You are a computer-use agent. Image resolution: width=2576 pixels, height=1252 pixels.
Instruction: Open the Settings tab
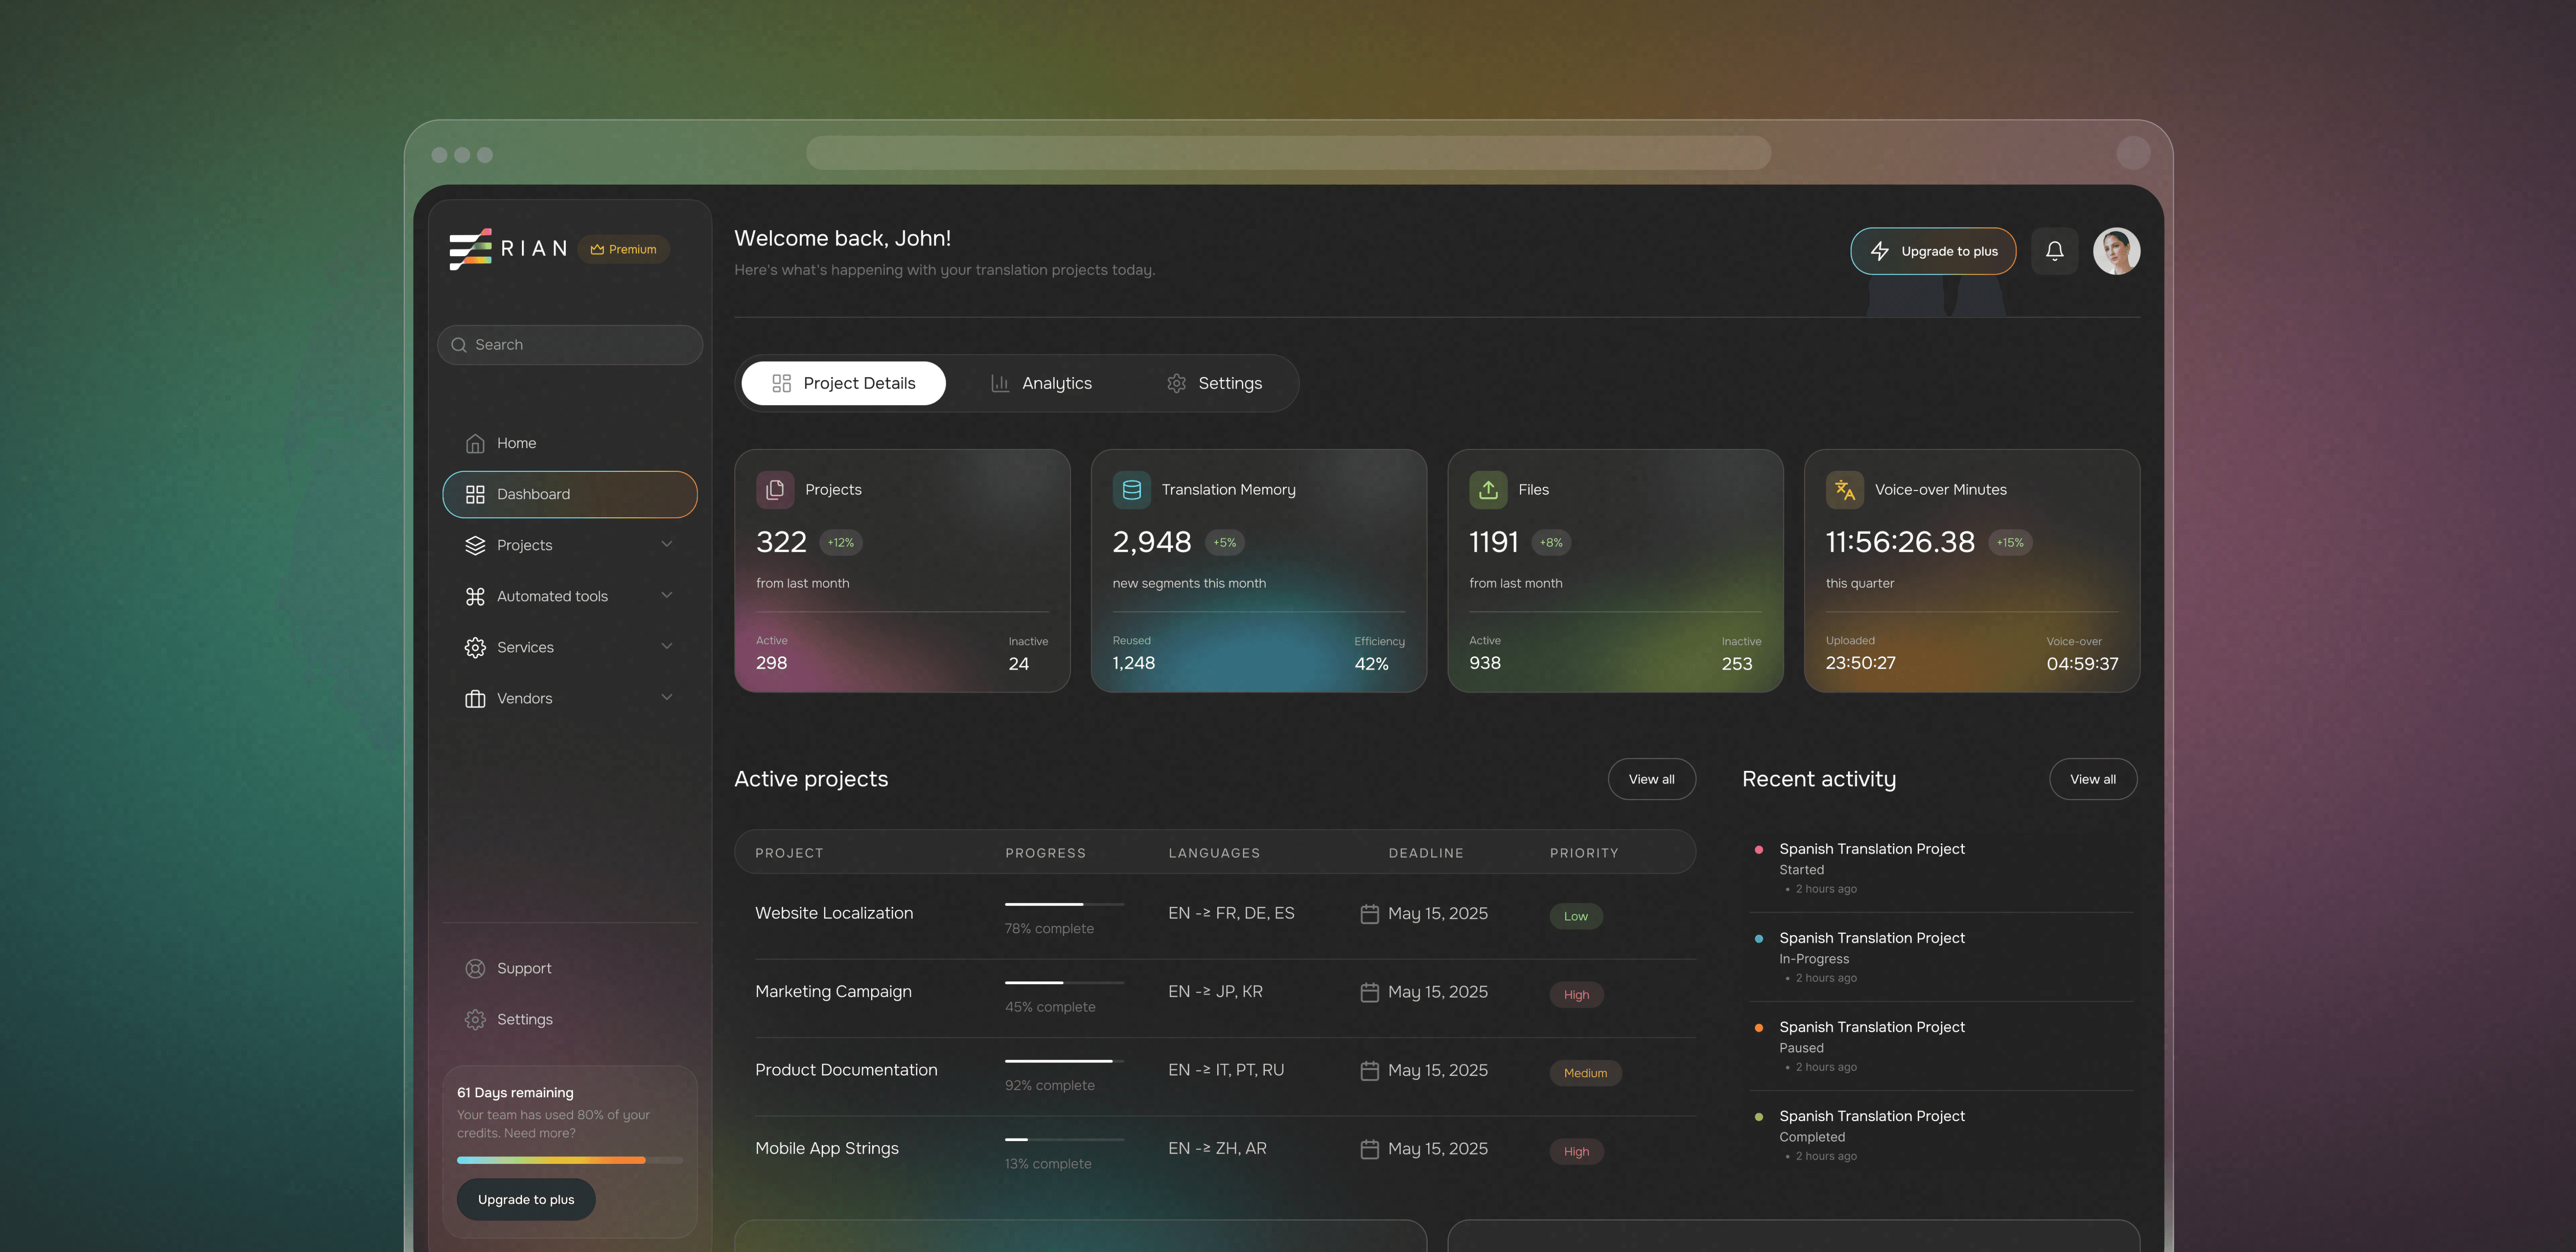click(x=1214, y=383)
